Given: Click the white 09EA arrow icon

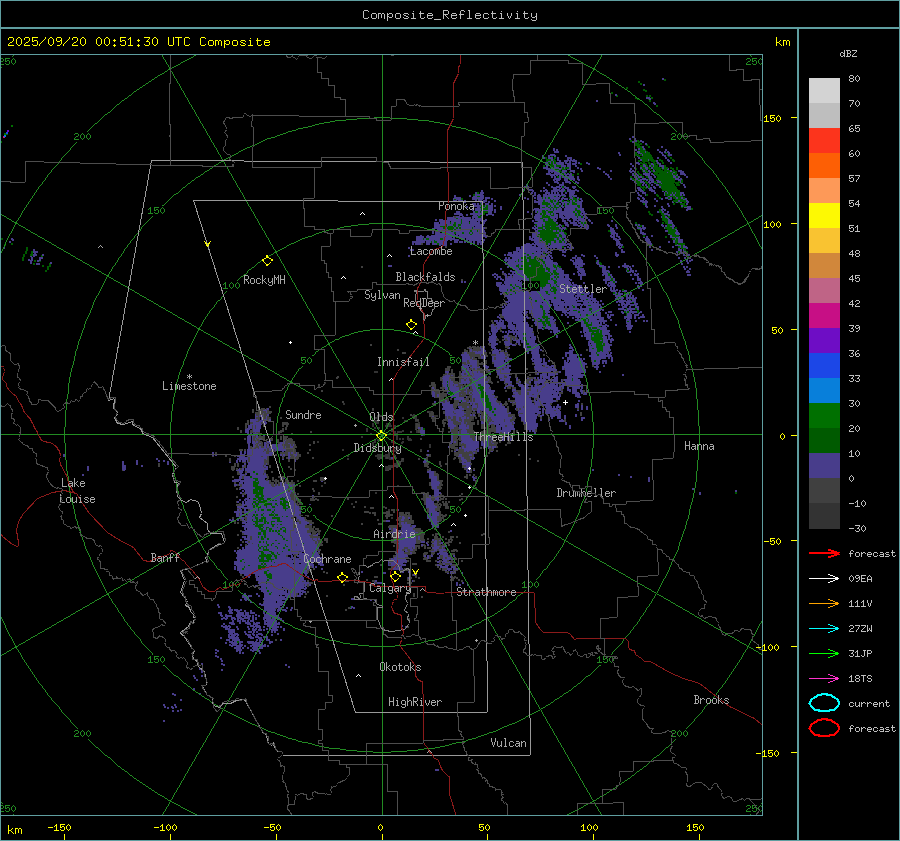Looking at the screenshot, I should pyautogui.click(x=824, y=578).
